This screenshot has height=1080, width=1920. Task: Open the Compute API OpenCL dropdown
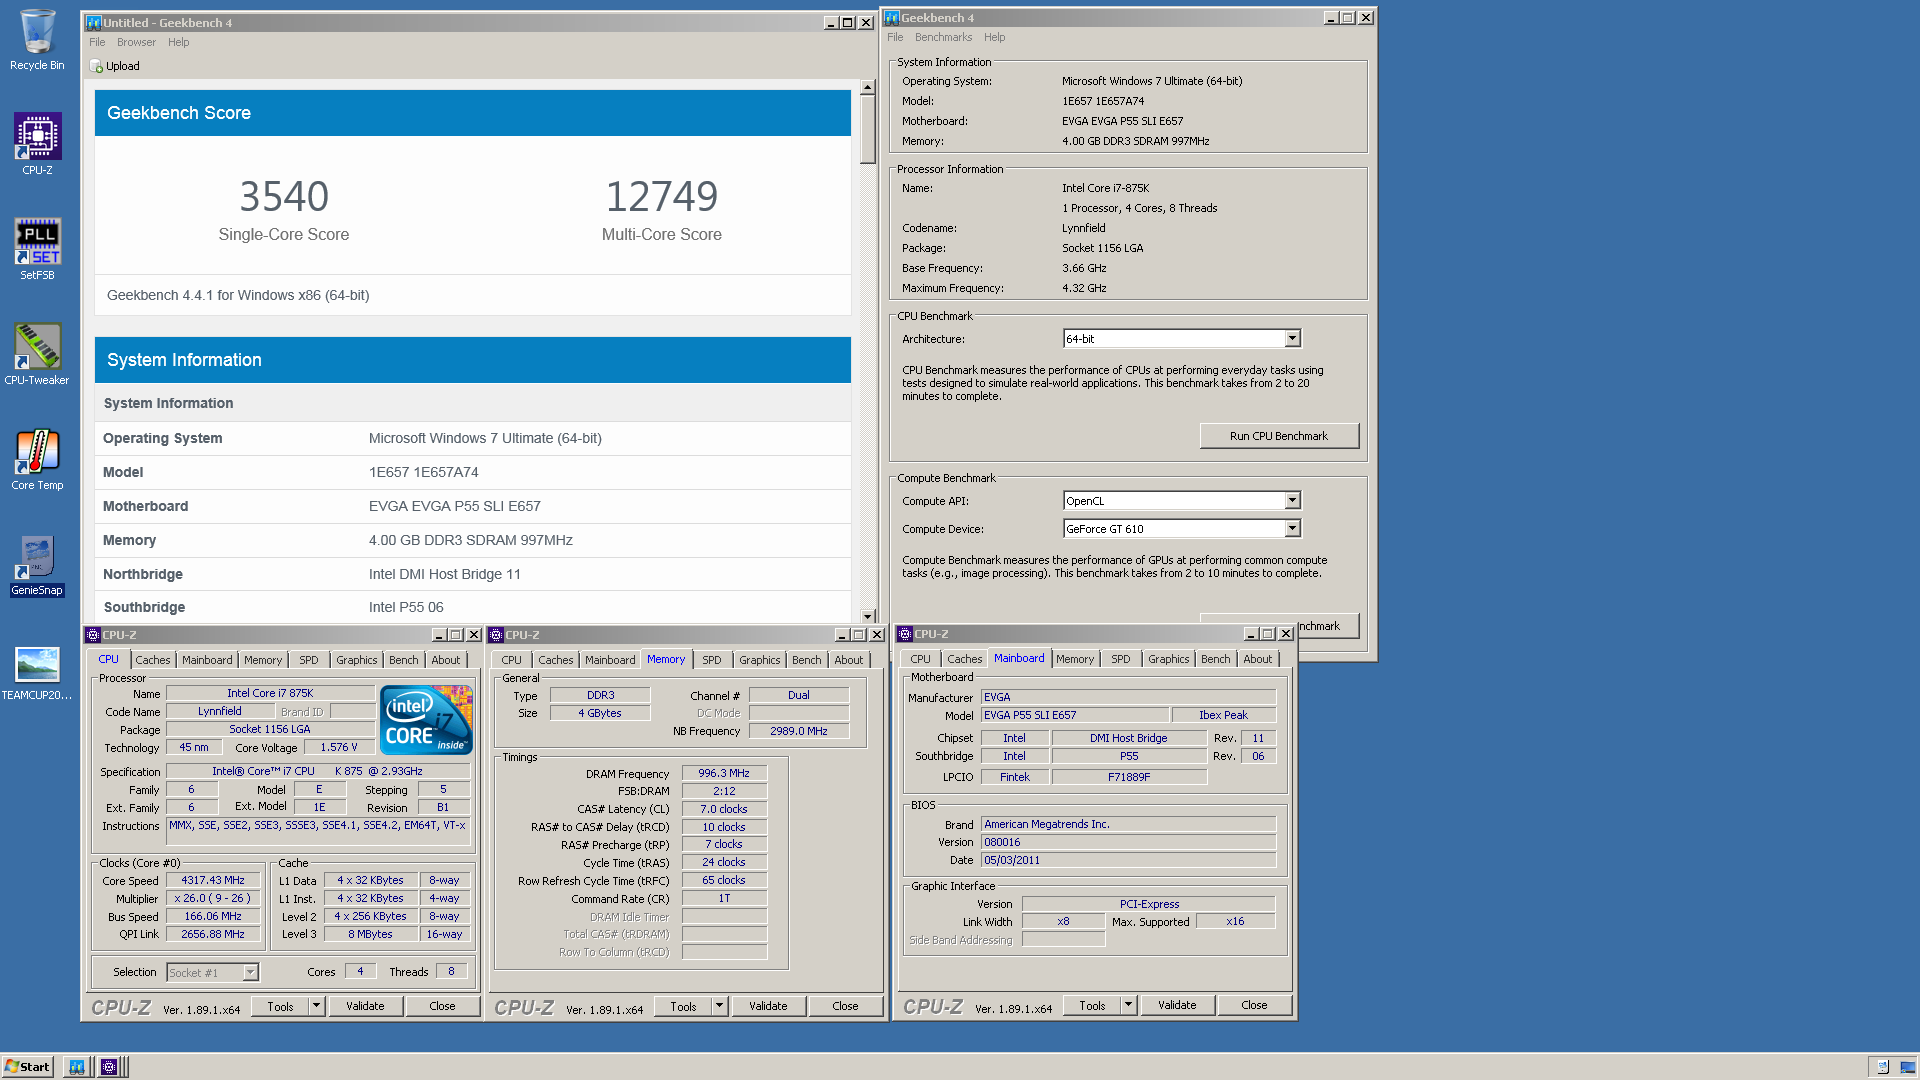click(x=1292, y=501)
